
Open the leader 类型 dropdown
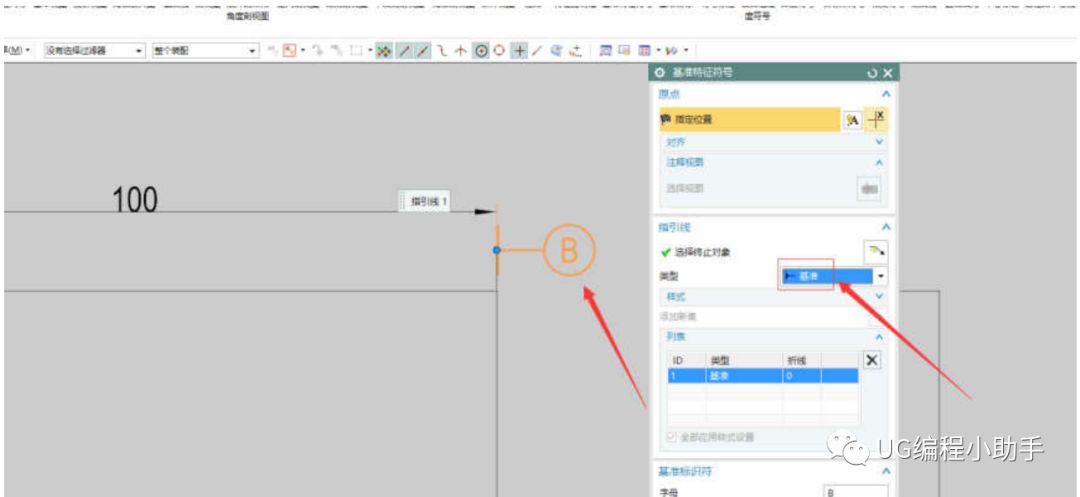point(835,276)
